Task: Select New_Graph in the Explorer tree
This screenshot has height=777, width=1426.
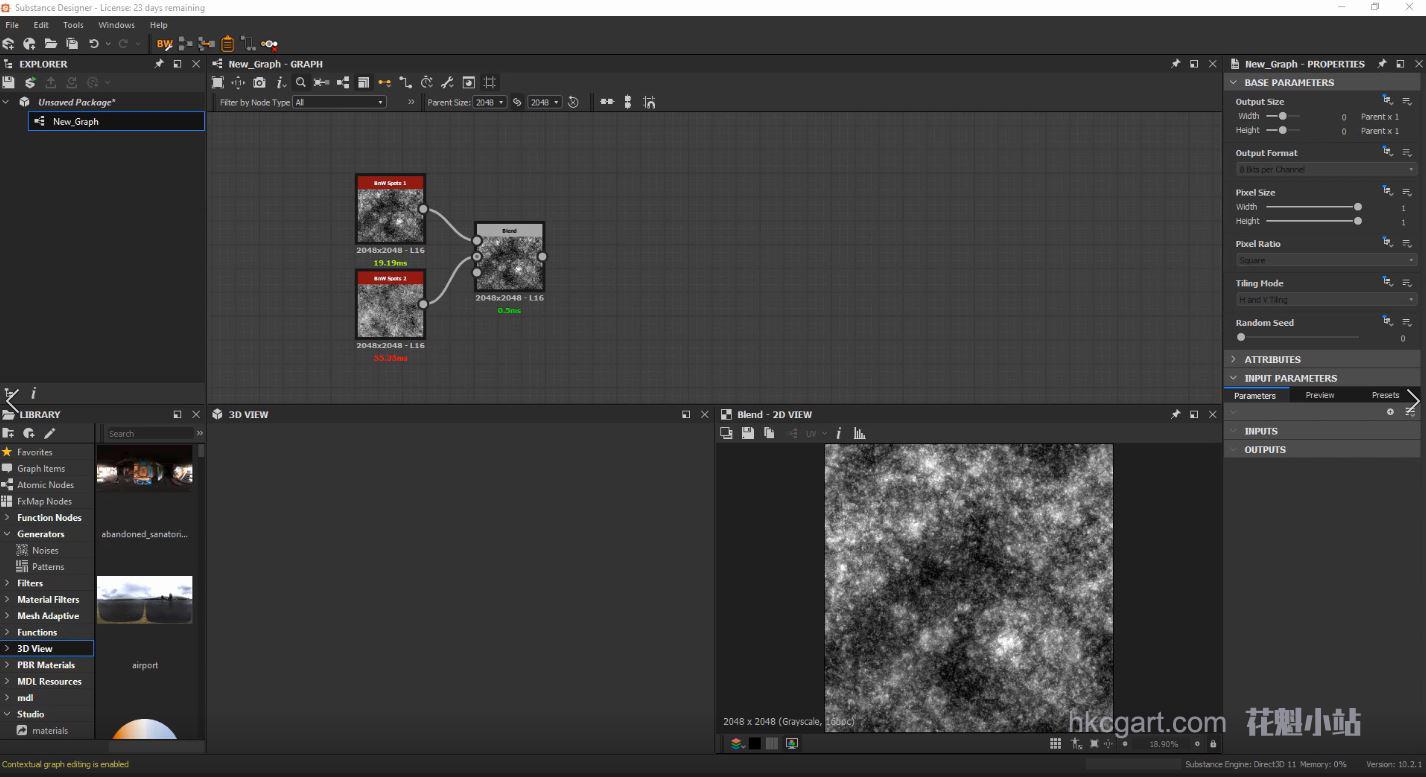Action: [x=116, y=121]
